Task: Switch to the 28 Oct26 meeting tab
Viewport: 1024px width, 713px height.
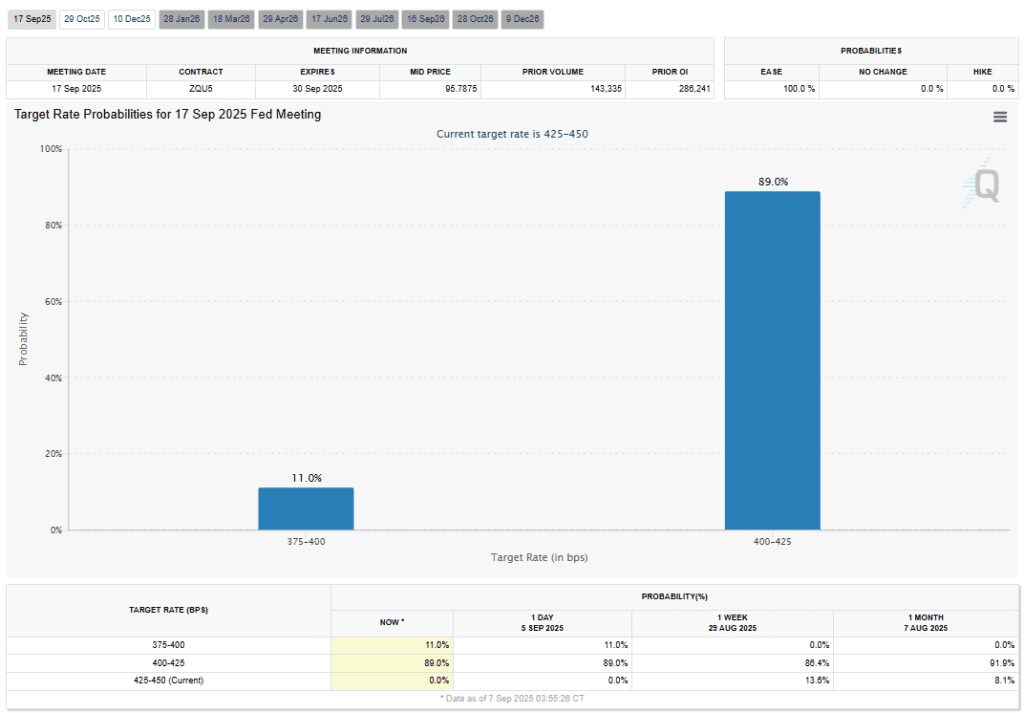Action: (x=475, y=19)
